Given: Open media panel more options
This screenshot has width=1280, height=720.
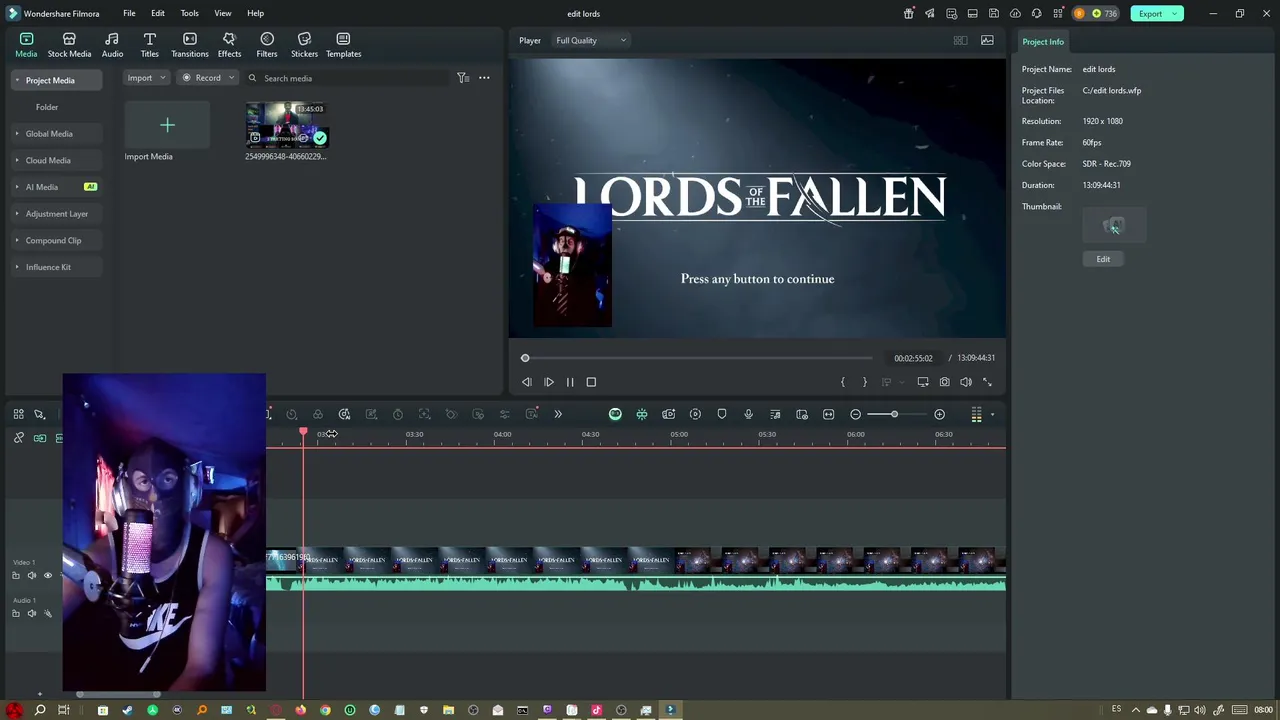Looking at the screenshot, I should [x=484, y=78].
